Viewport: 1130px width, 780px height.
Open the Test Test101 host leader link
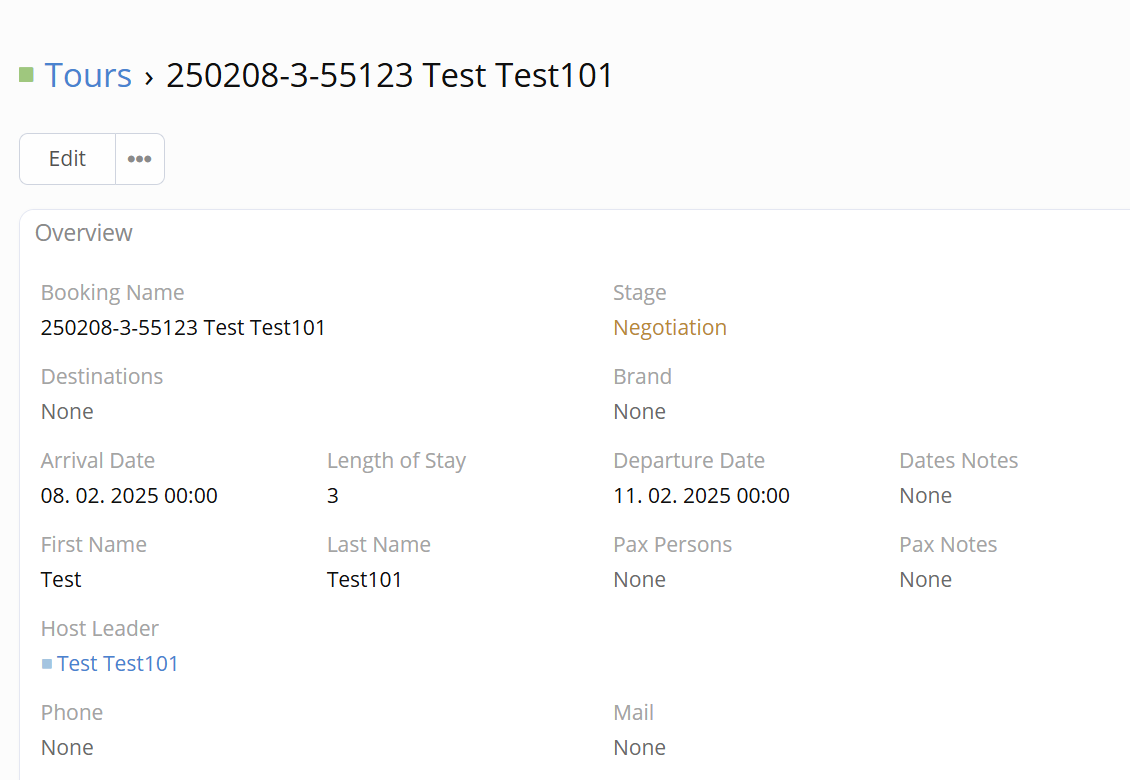point(118,664)
